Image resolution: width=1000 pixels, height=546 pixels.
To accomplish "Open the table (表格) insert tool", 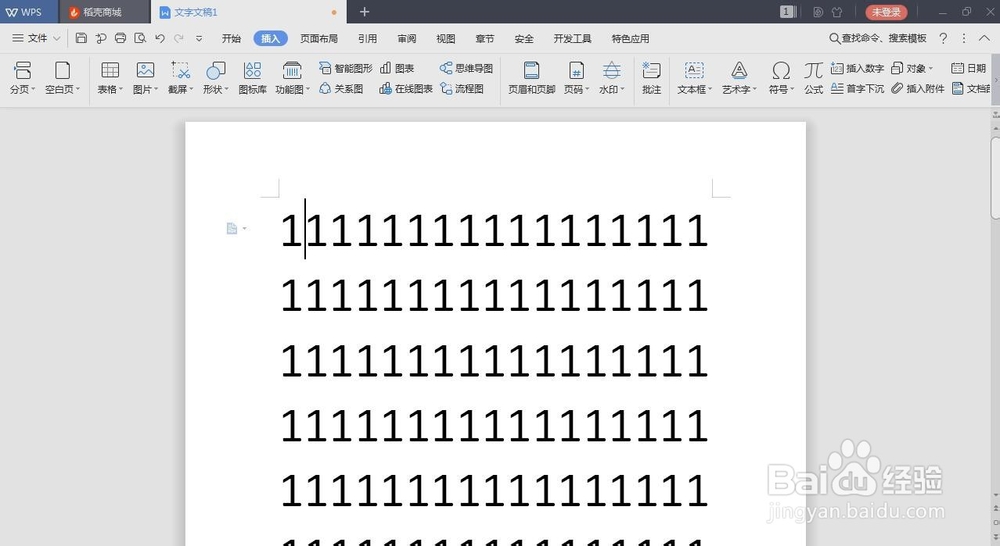I will (110, 78).
